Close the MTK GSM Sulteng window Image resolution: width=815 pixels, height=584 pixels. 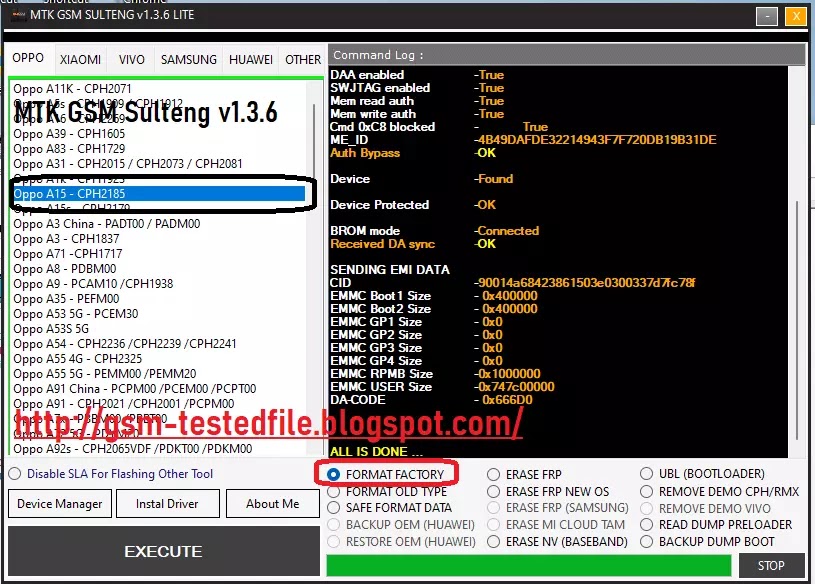[795, 17]
